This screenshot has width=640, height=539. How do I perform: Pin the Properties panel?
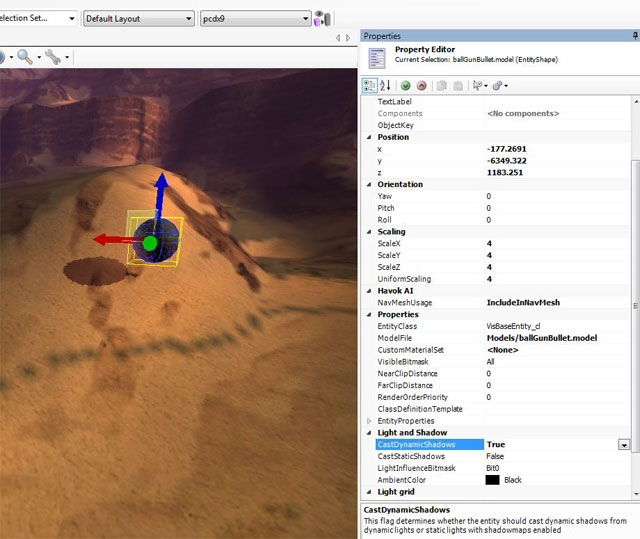635,35
